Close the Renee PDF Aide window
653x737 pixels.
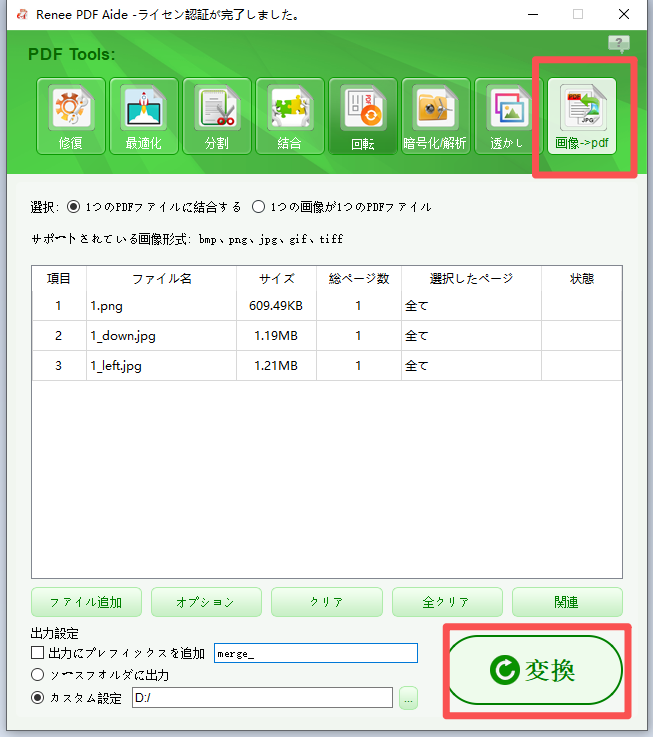(x=624, y=15)
